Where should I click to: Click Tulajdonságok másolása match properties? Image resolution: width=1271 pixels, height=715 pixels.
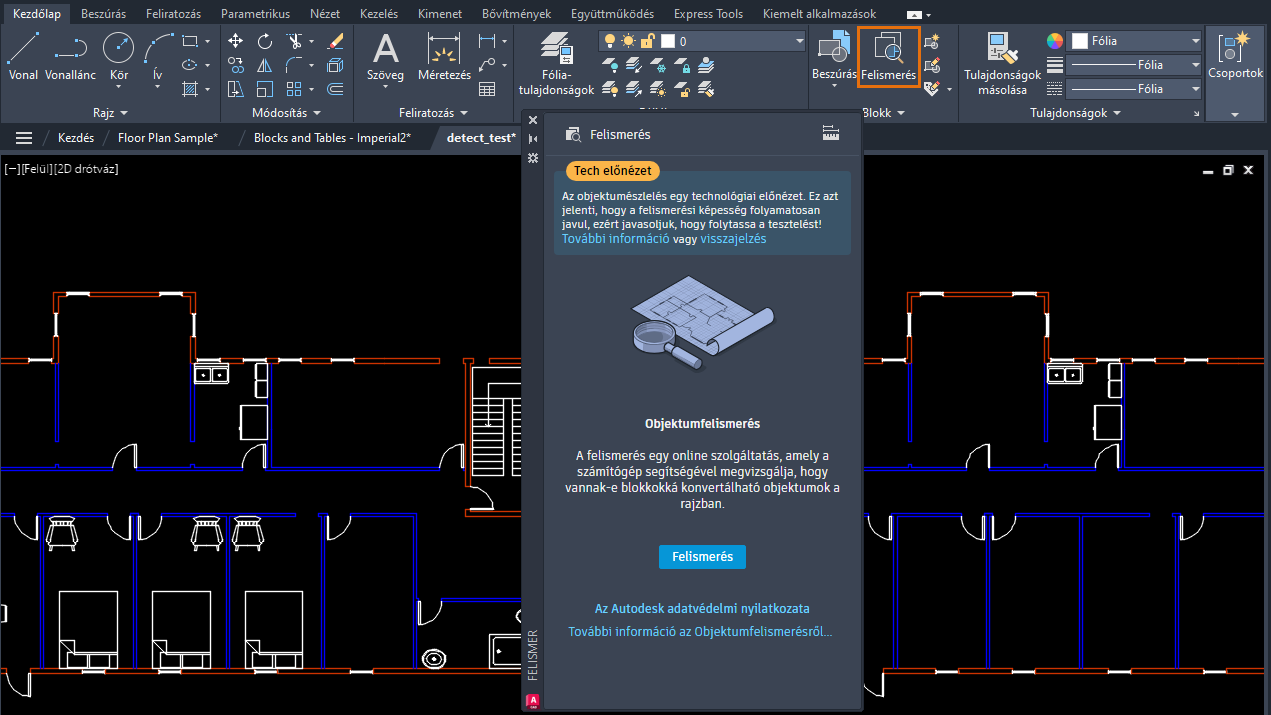(x=1002, y=63)
